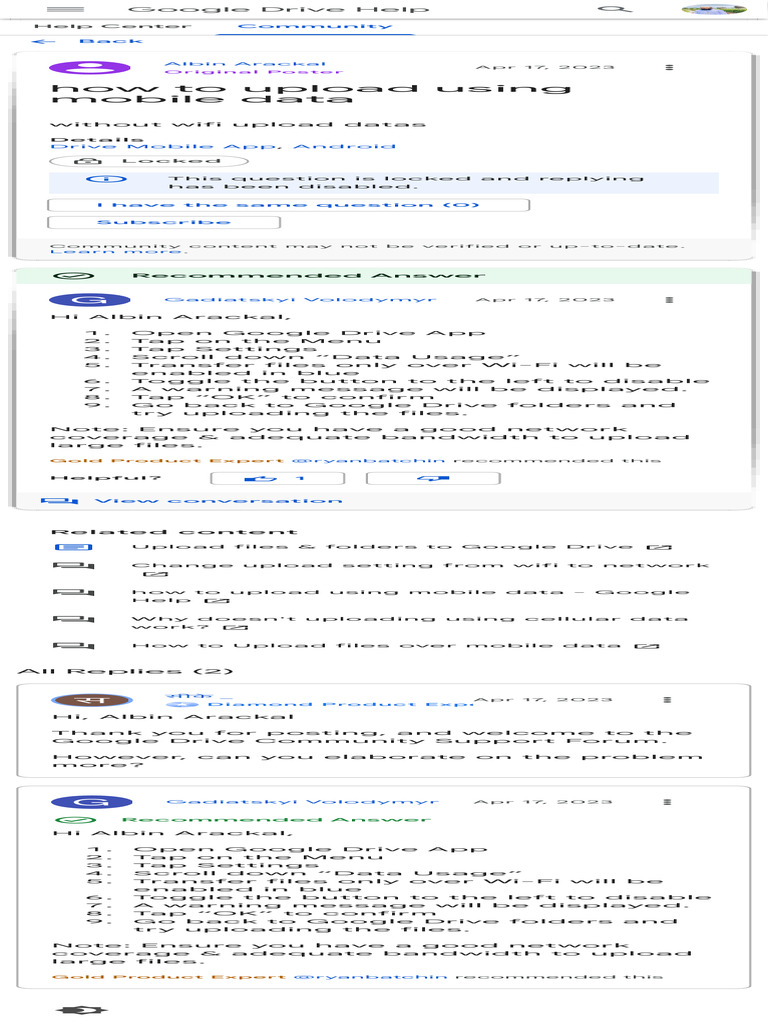Click the gear icon at page bottom
The image size is (768, 1024).
click(x=81, y=1010)
